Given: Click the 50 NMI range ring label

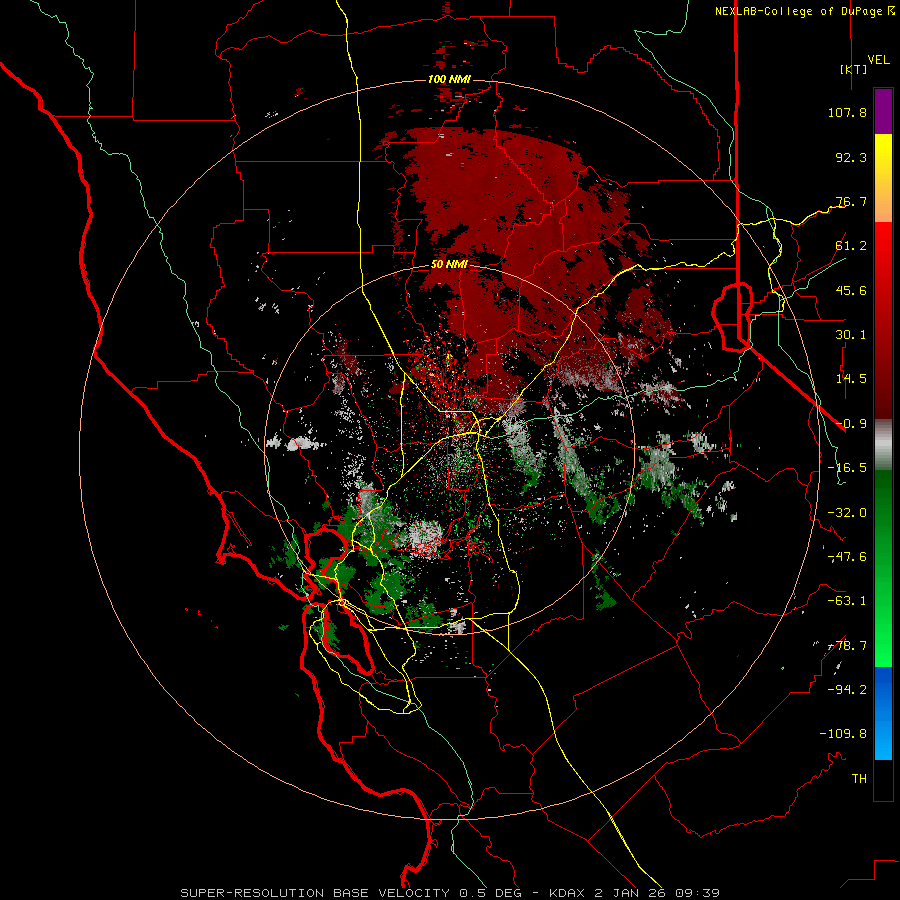Looking at the screenshot, I should pyautogui.click(x=449, y=265).
